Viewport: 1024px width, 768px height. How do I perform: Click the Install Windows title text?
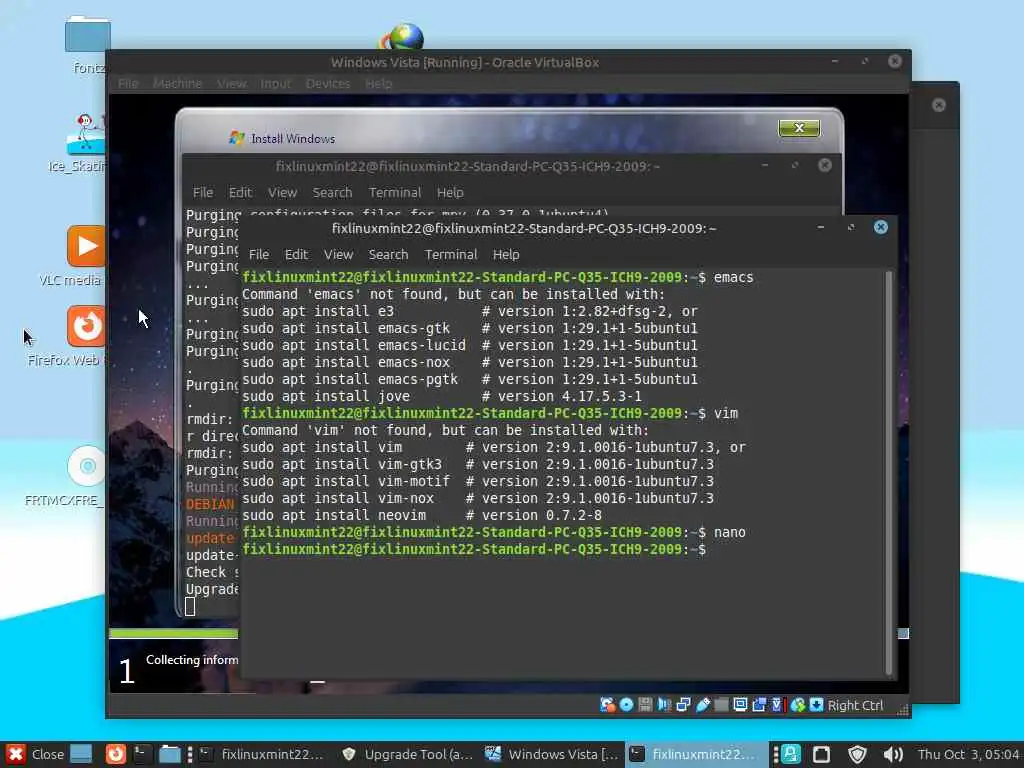[293, 138]
